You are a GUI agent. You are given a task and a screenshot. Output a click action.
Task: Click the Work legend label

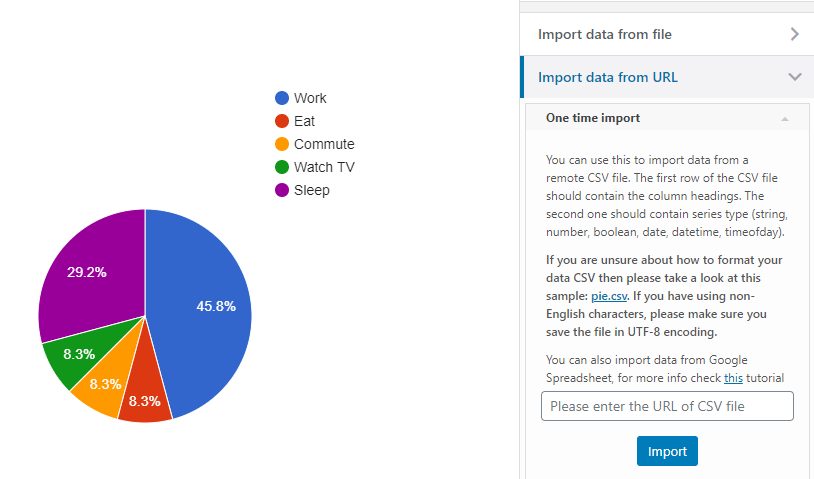coord(310,98)
